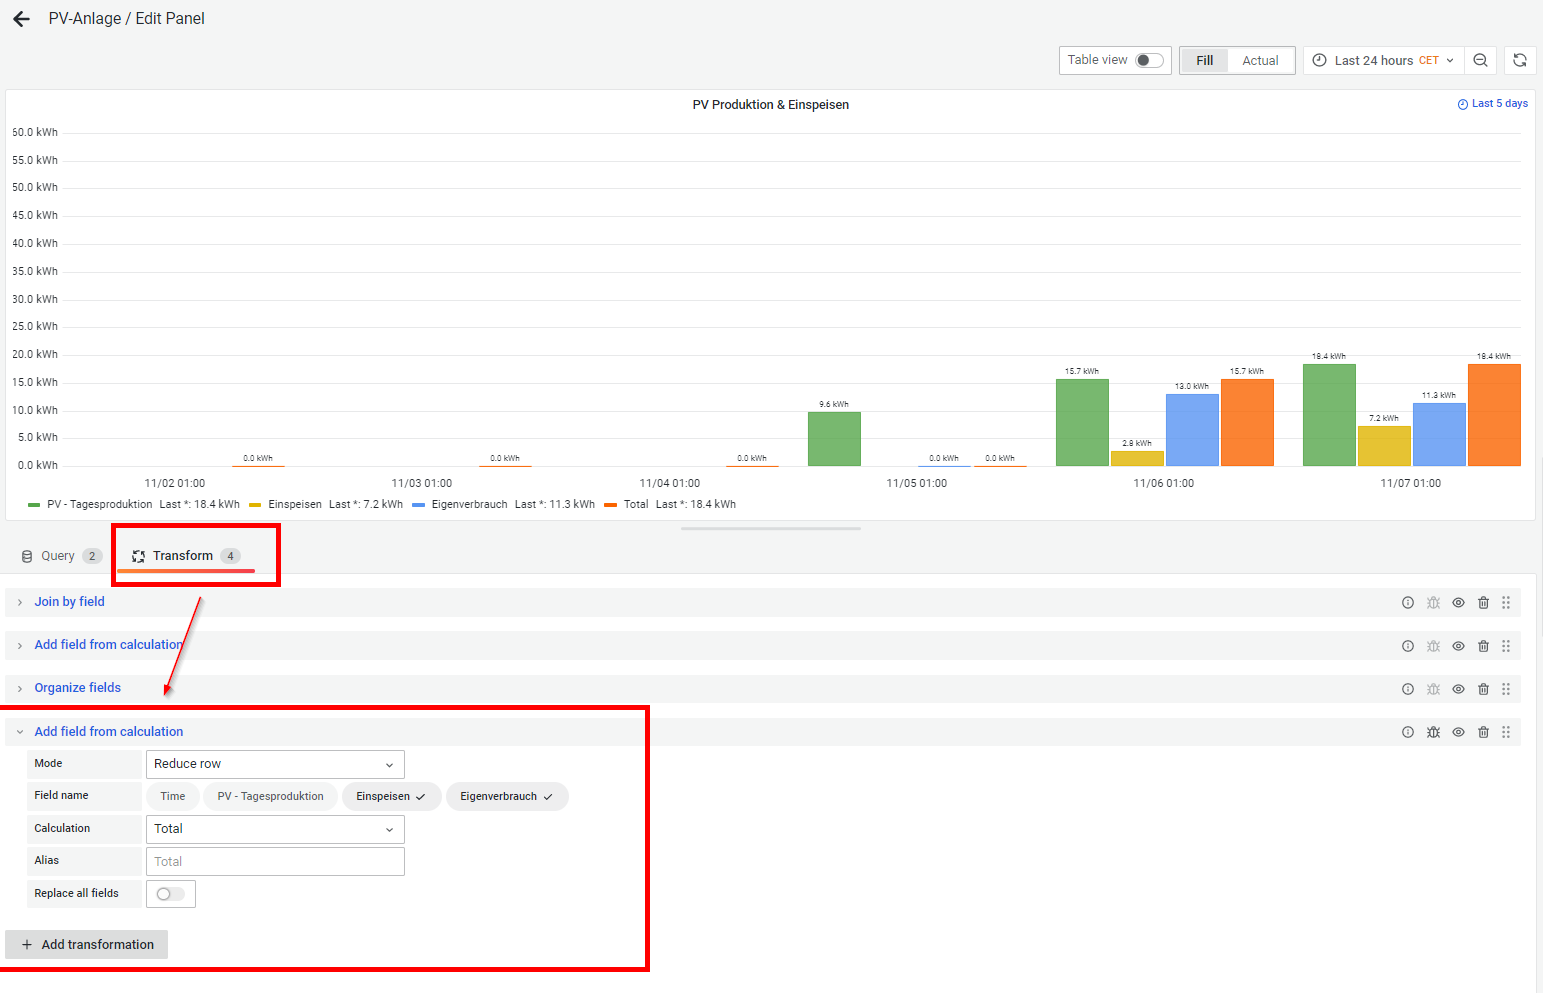Select the Fill display option
Viewport: 1543px width, 993px height.
tap(1204, 61)
